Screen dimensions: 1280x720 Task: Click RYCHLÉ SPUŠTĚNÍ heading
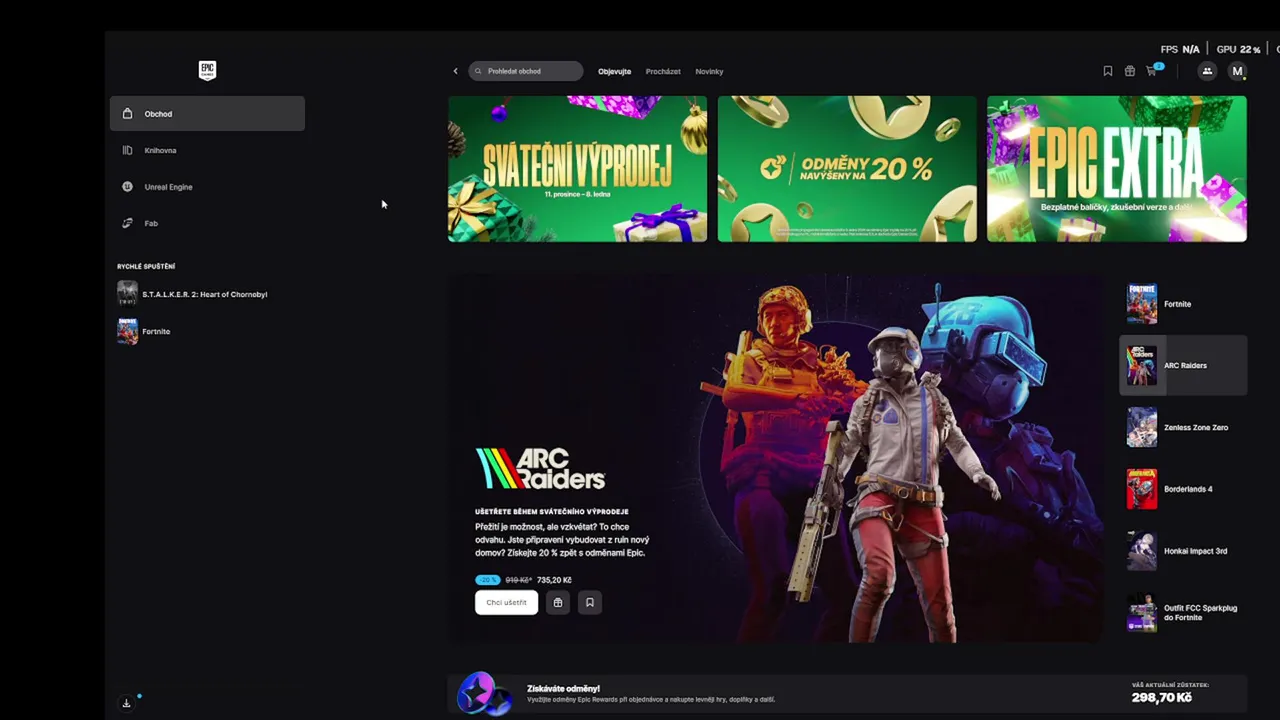pos(146,266)
